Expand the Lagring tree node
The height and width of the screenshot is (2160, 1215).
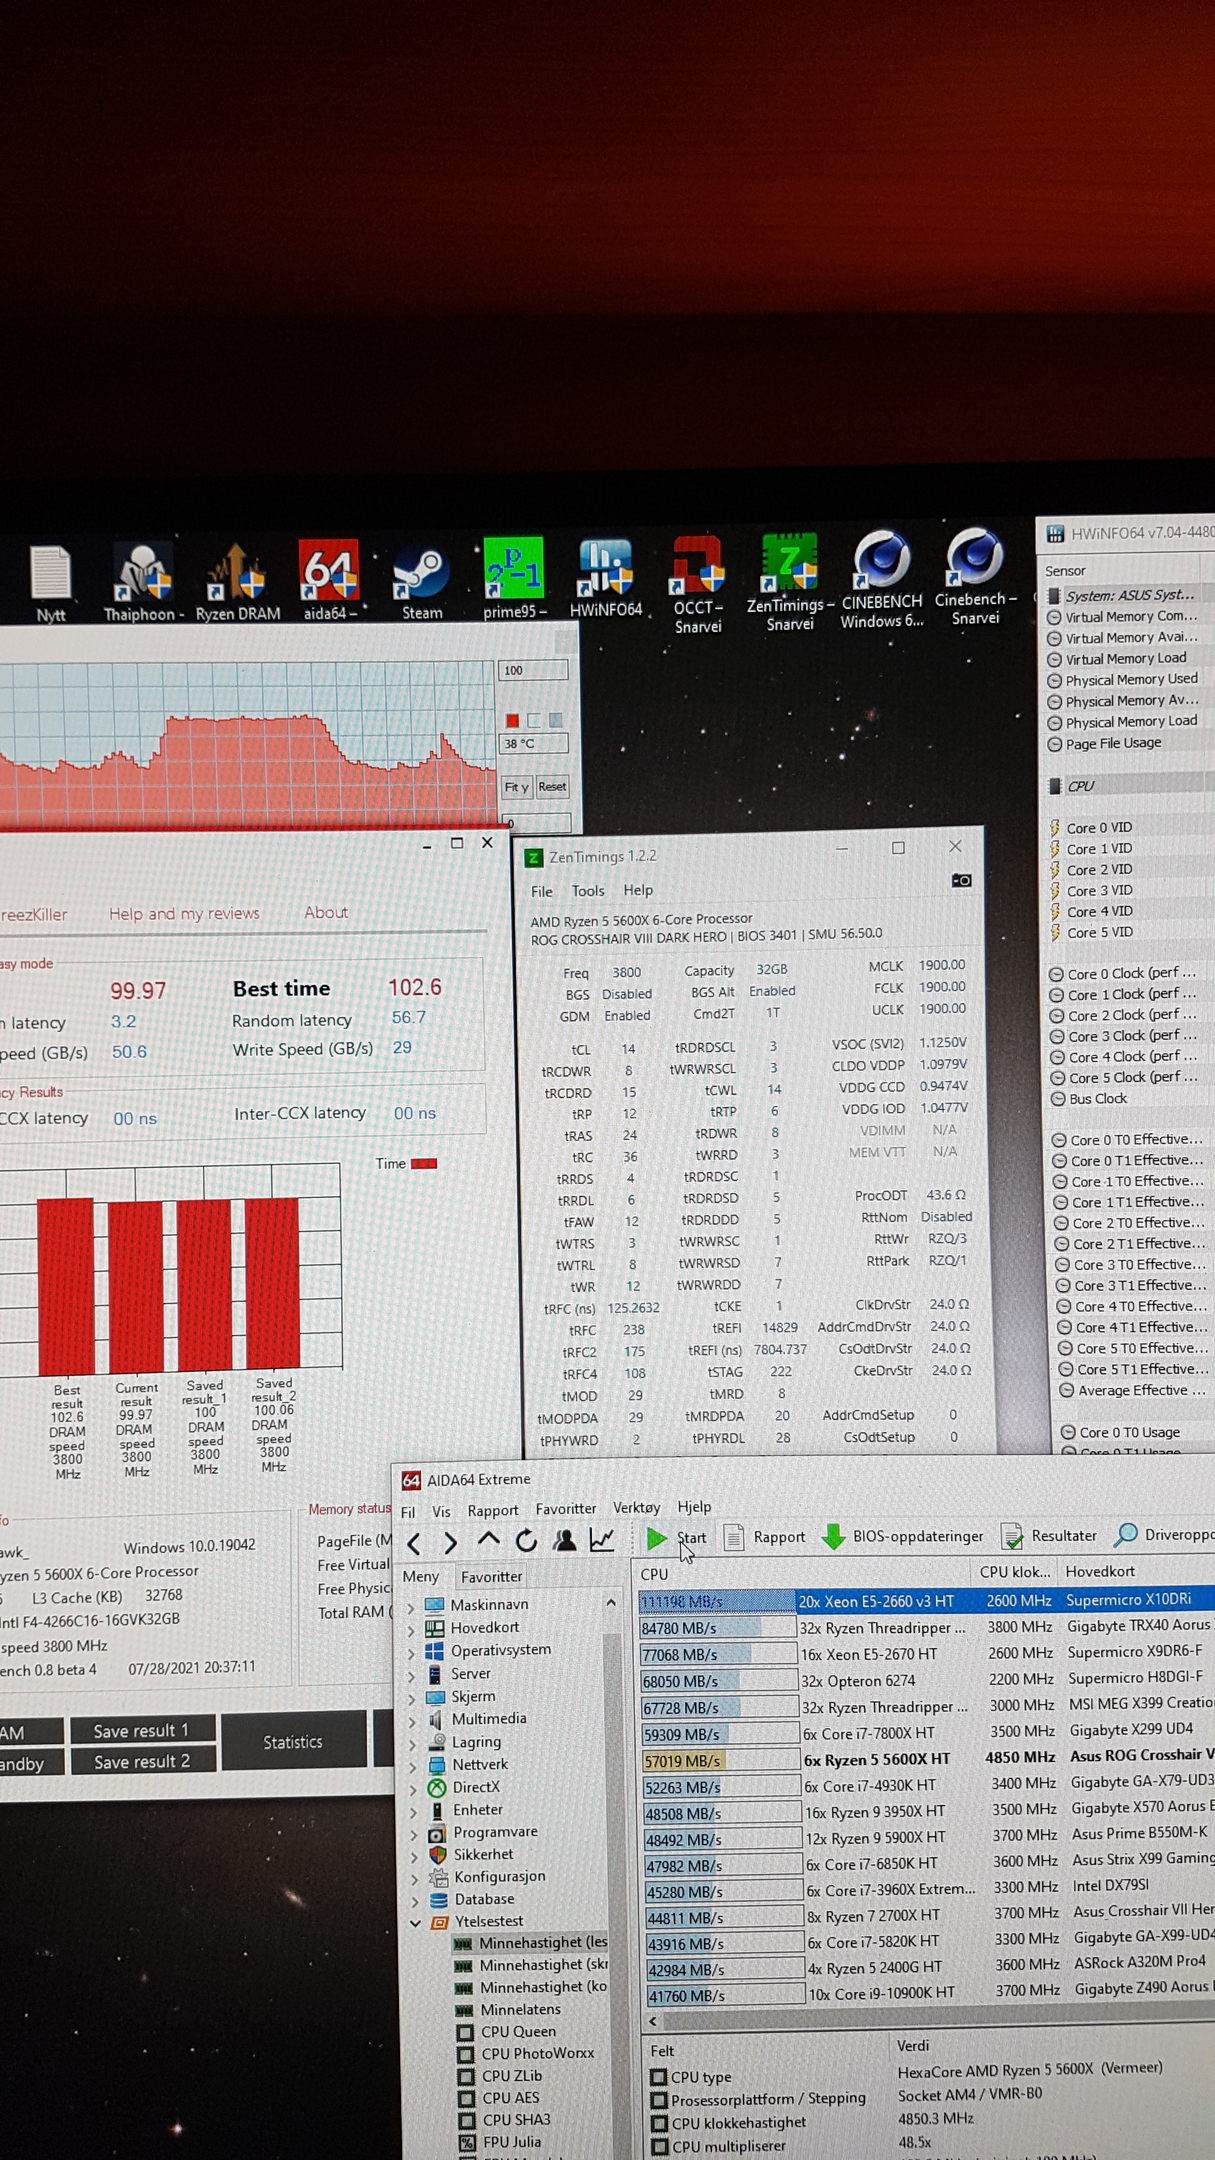413,1744
